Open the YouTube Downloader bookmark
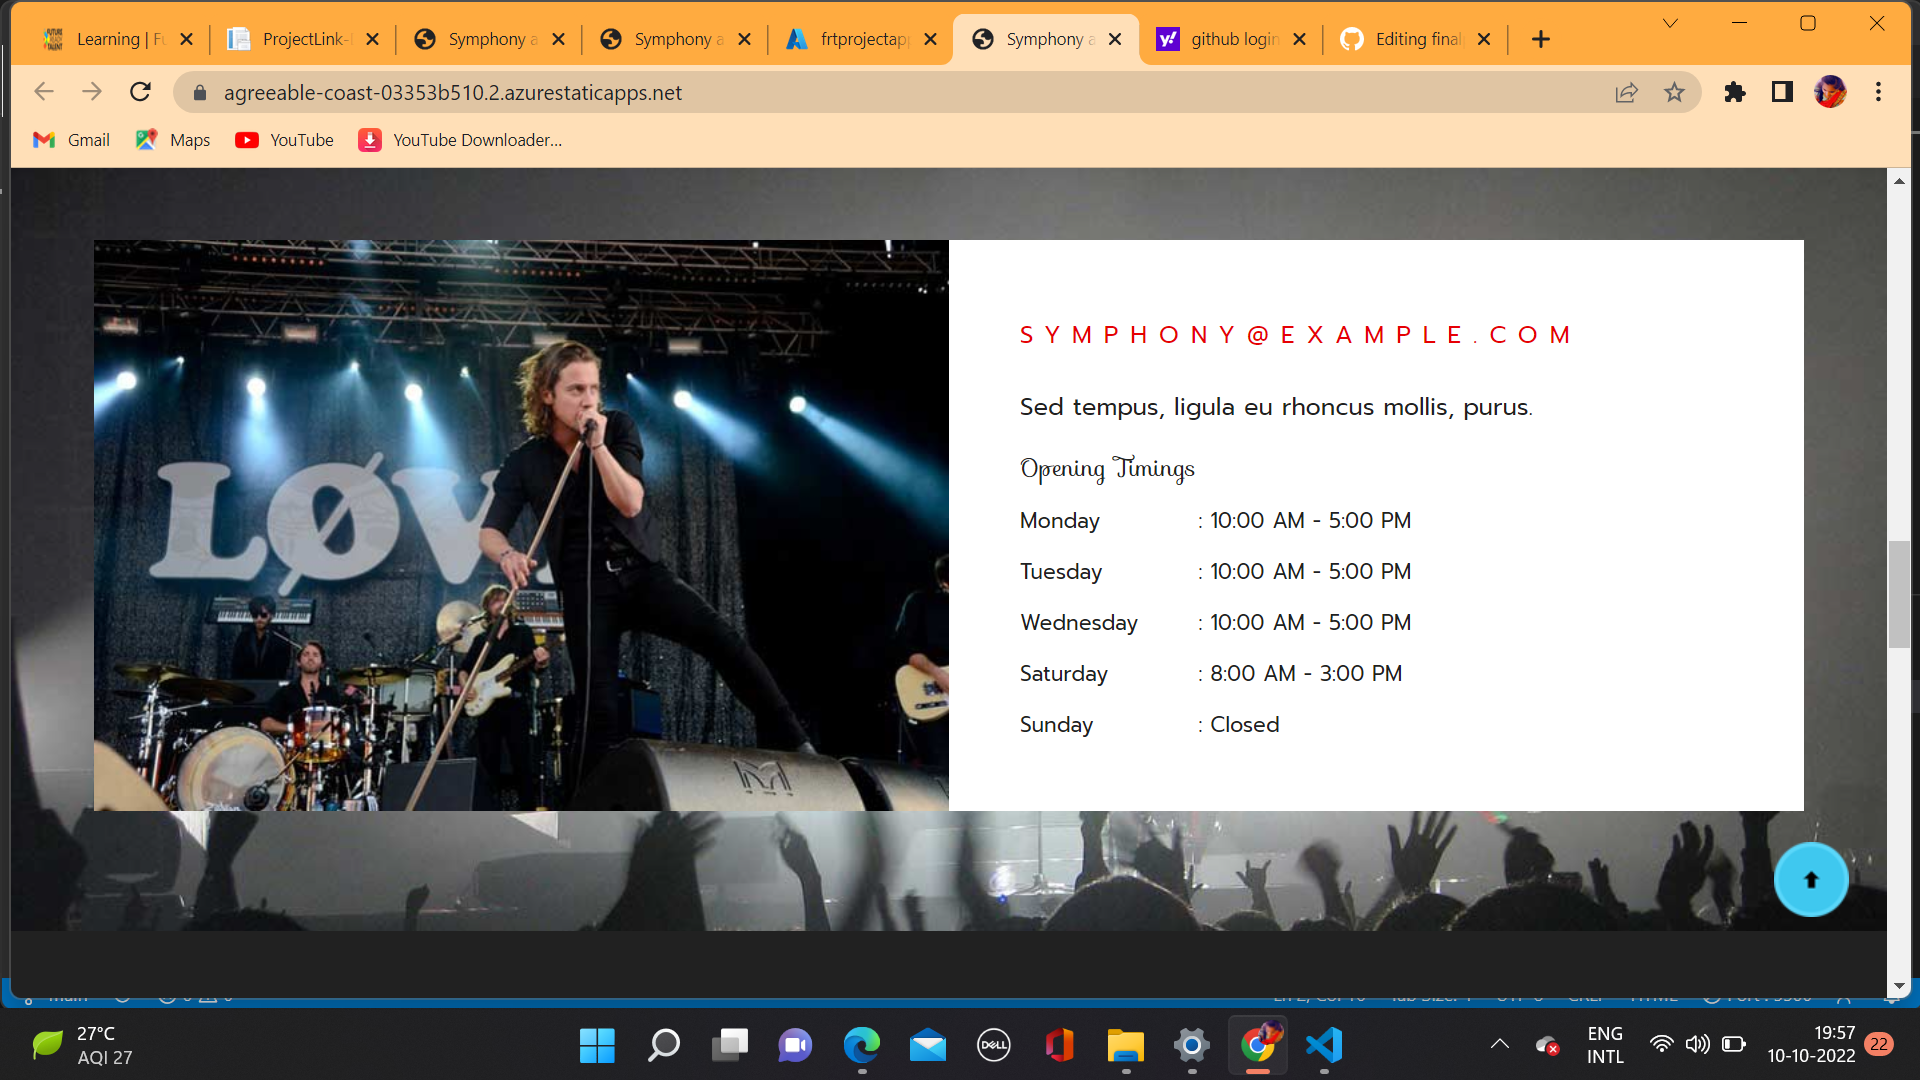Image resolution: width=1920 pixels, height=1080 pixels. point(461,140)
